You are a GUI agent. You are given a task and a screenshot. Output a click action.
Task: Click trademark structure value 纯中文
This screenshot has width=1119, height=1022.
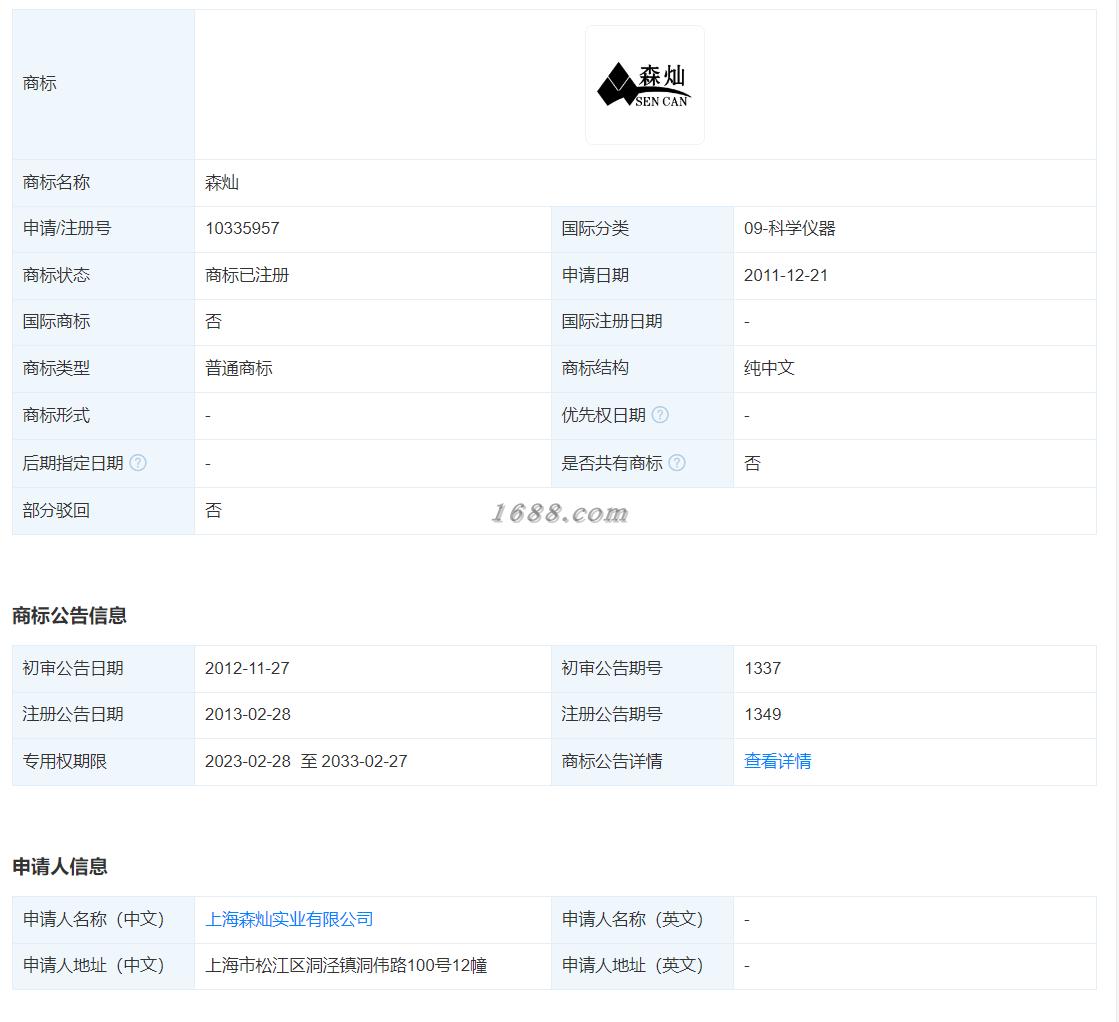769,368
